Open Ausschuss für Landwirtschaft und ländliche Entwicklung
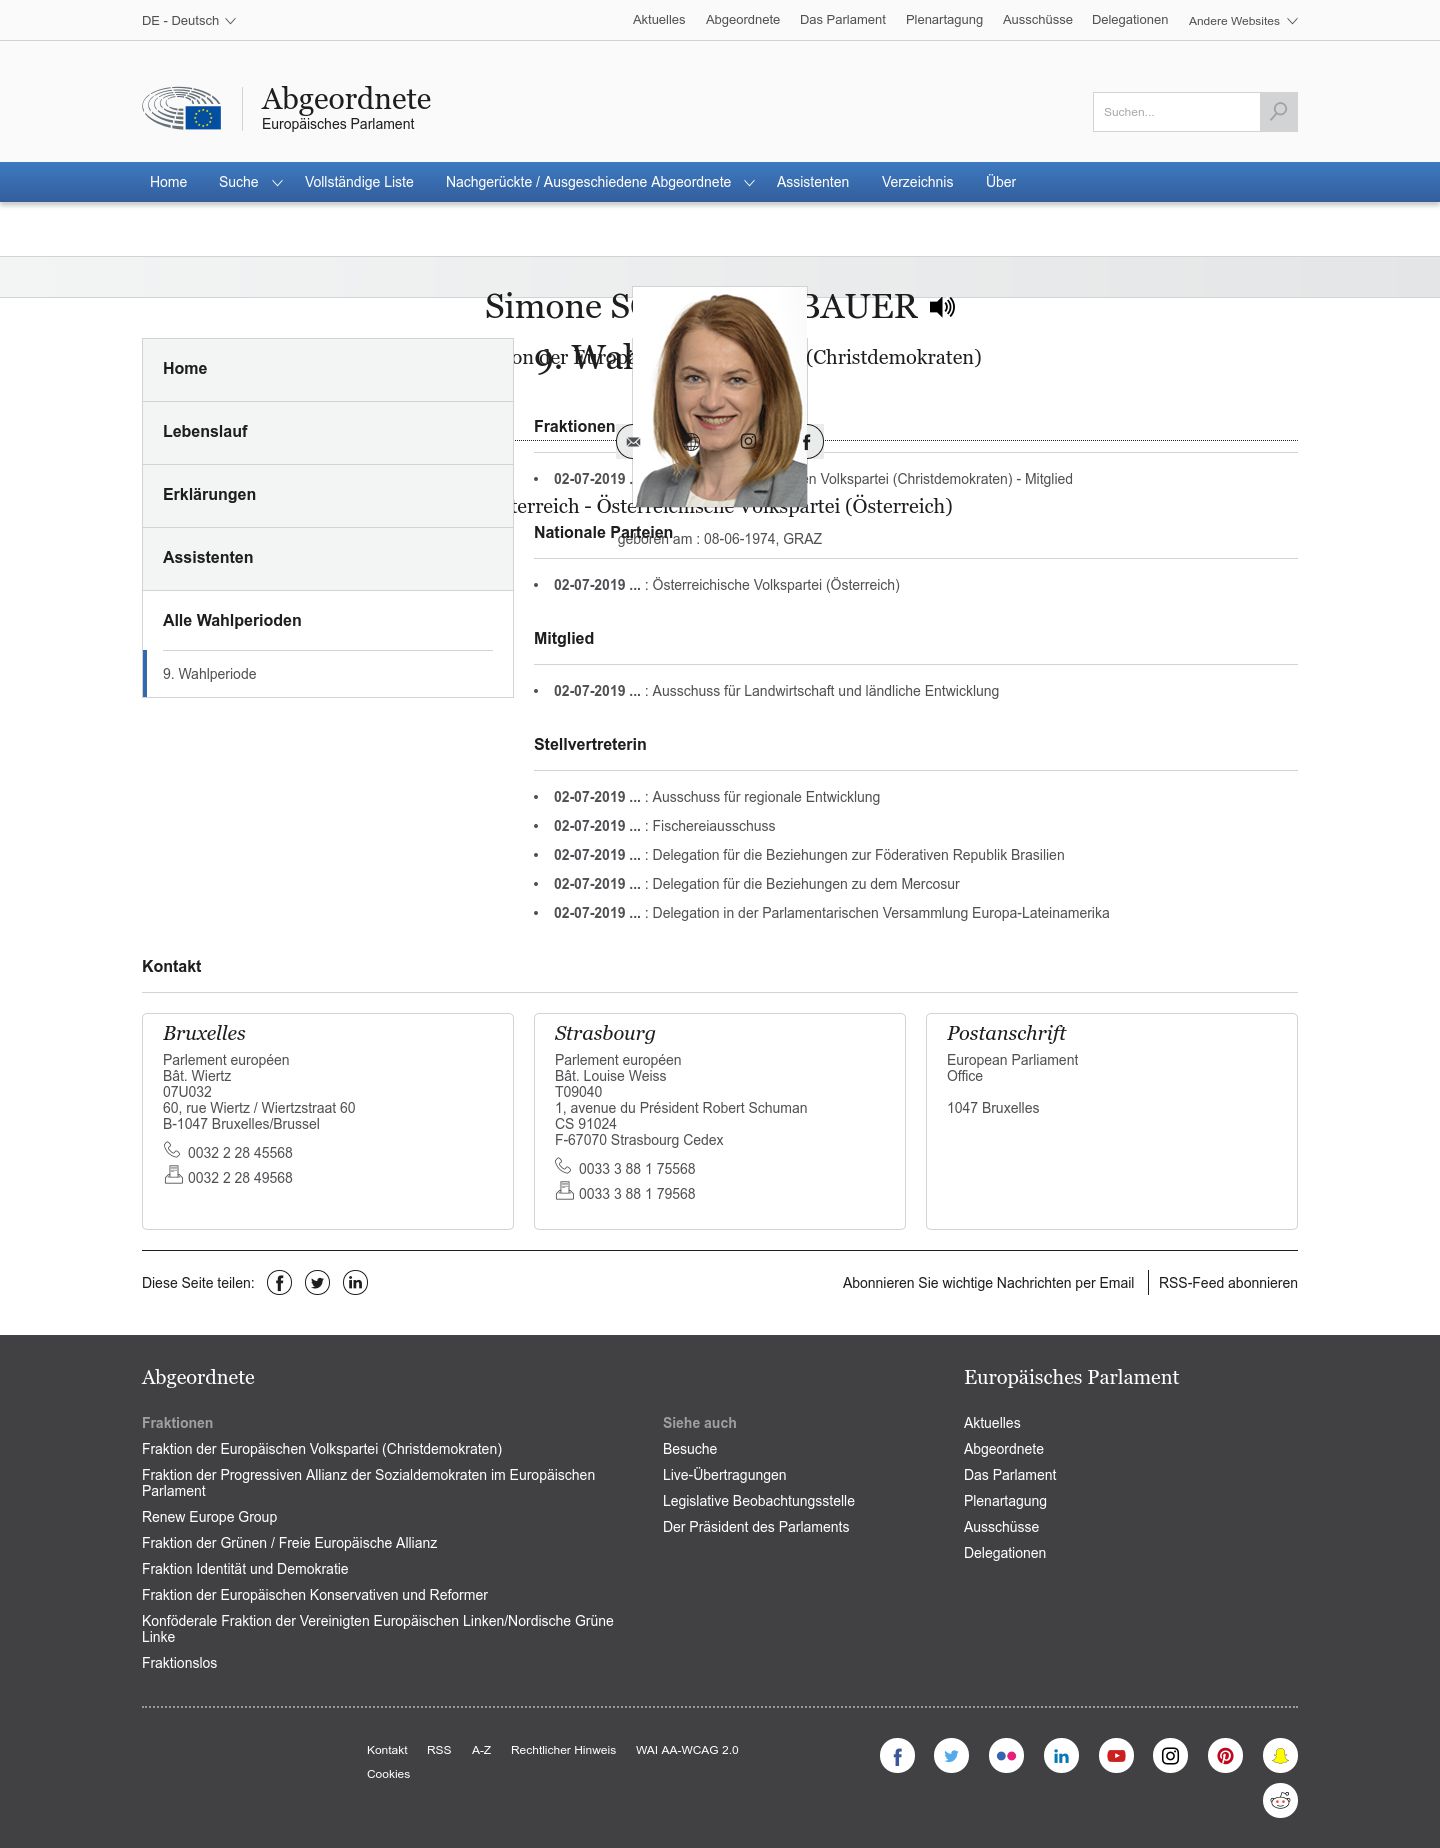The image size is (1440, 1848). pyautogui.click(x=826, y=691)
